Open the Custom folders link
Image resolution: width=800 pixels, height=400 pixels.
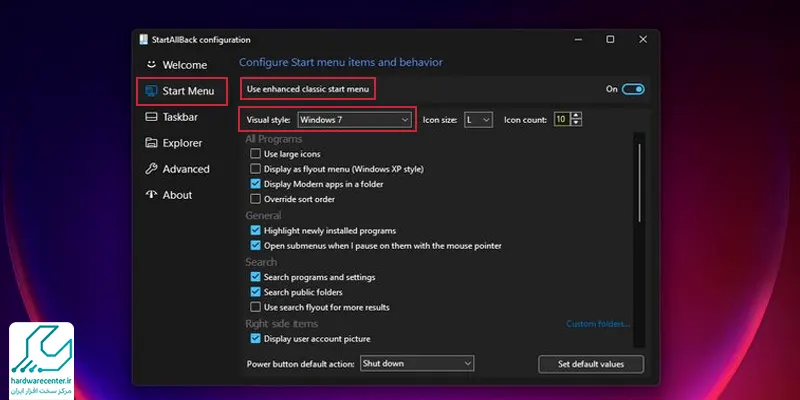pos(598,324)
